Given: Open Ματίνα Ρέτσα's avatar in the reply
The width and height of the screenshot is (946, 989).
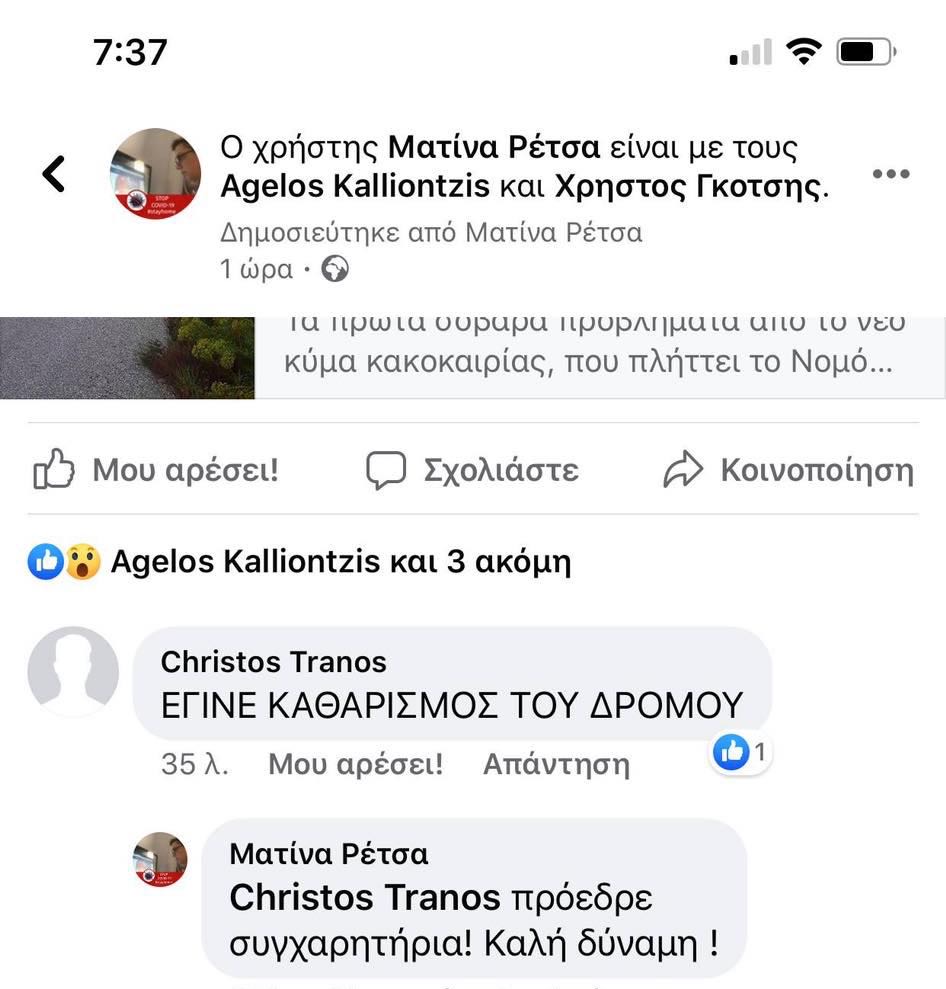Looking at the screenshot, I should 160,859.
